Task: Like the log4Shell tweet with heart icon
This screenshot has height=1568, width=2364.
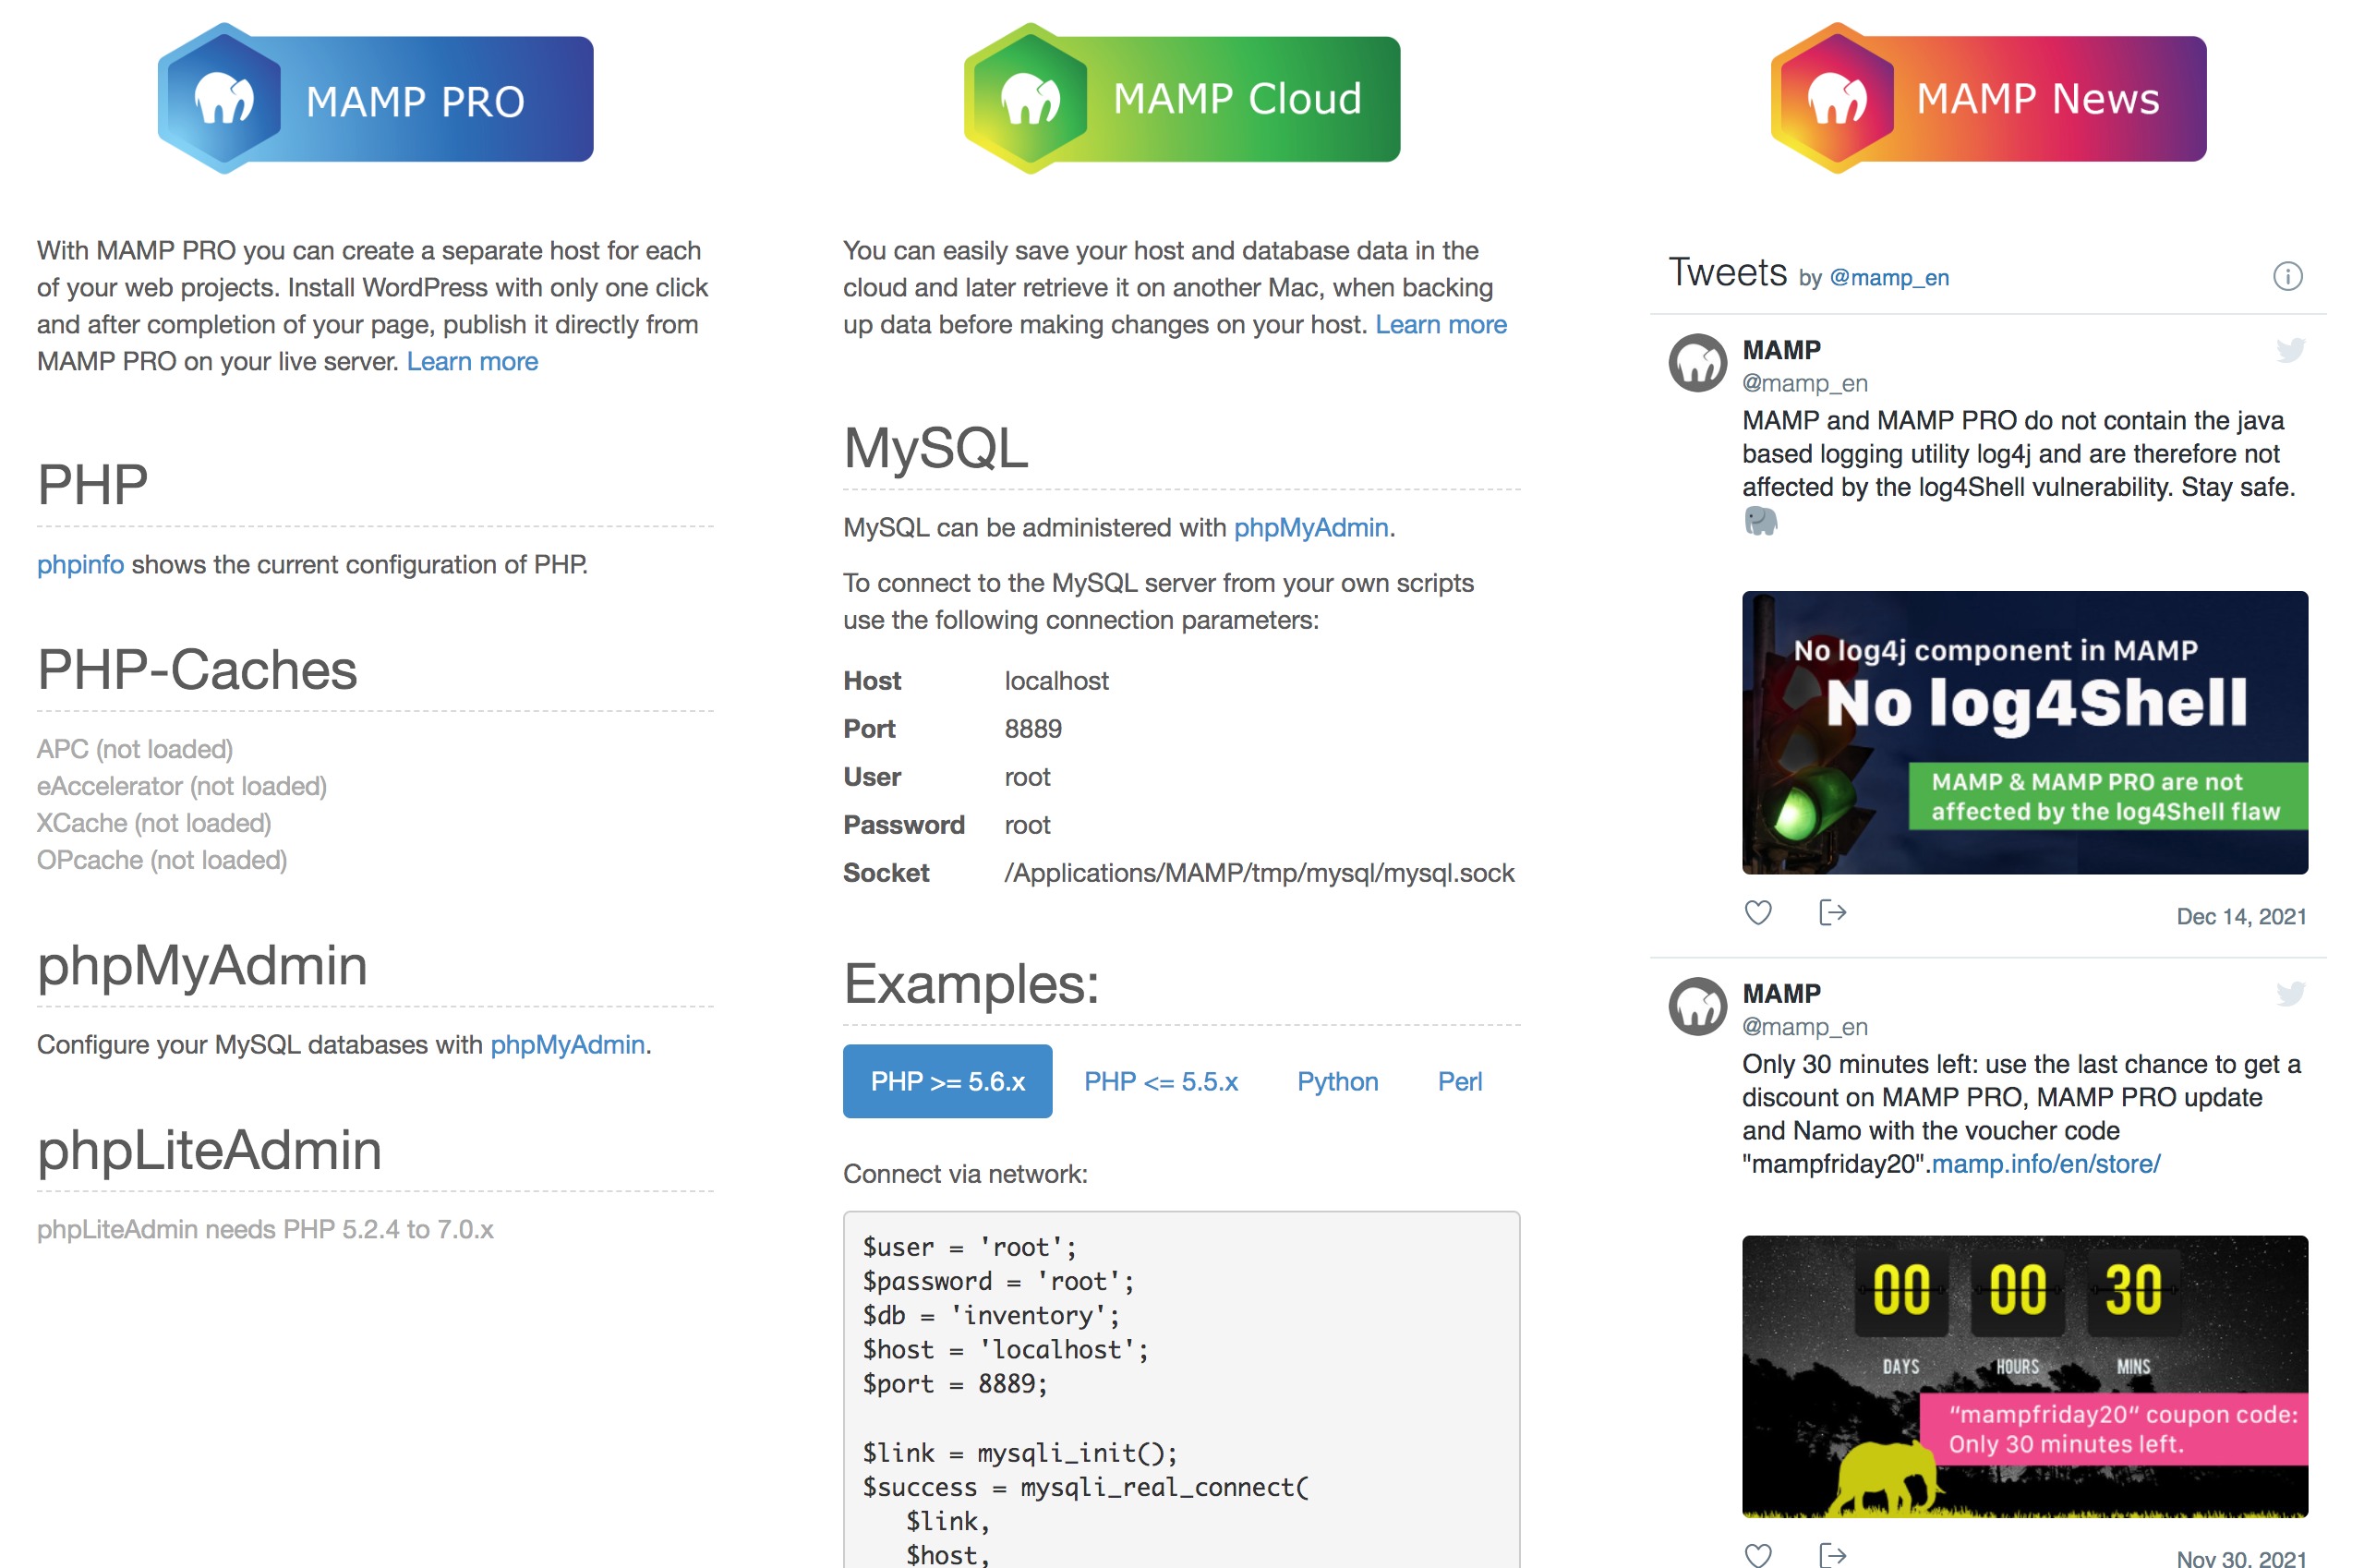Action: tap(1758, 912)
